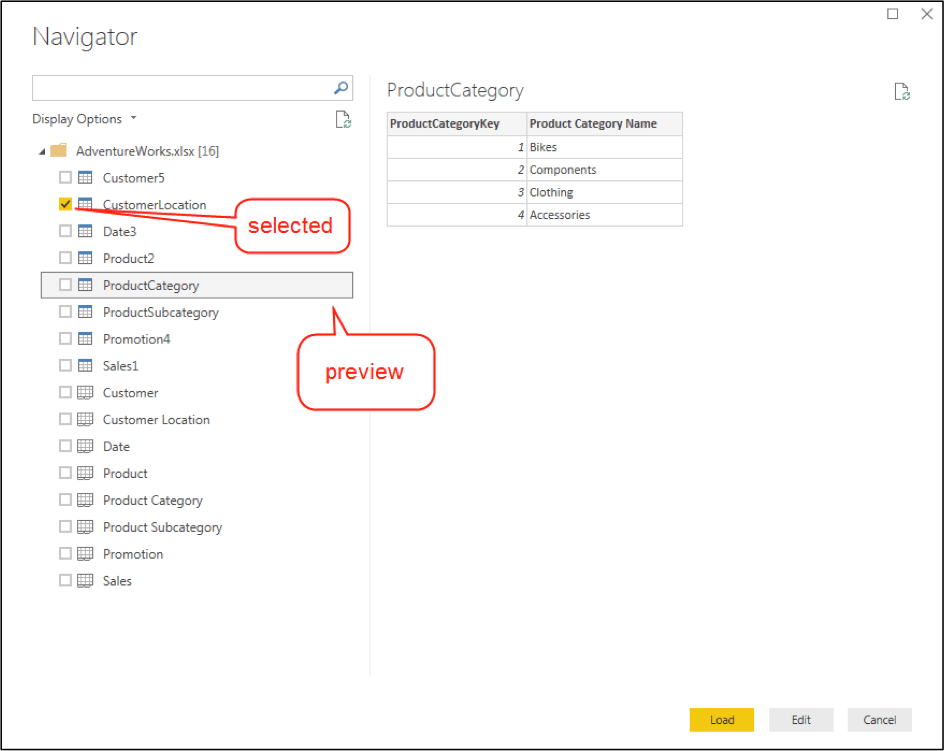This screenshot has width=944, height=751.
Task: Select the Sales1 table name
Action: pos(120,366)
